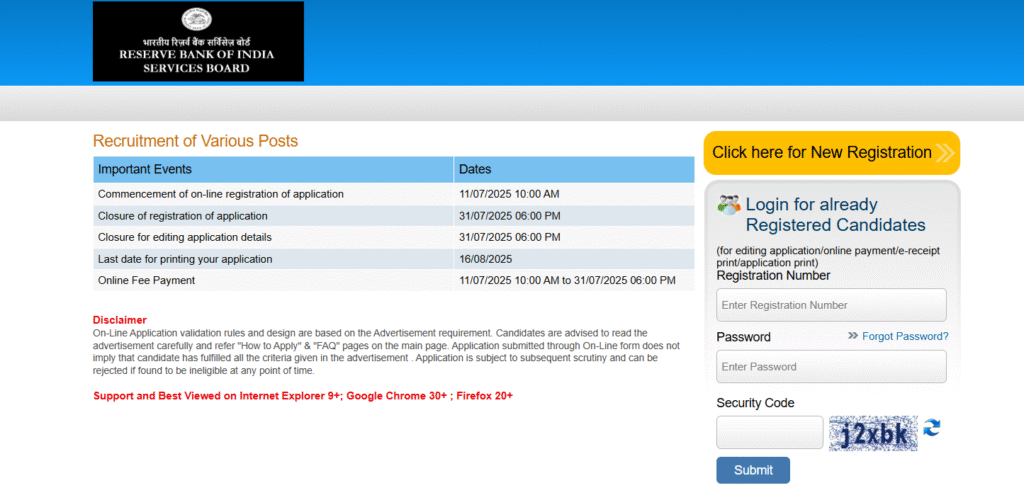Refresh the security code captcha
The width and height of the screenshot is (1024, 500).
click(x=932, y=428)
